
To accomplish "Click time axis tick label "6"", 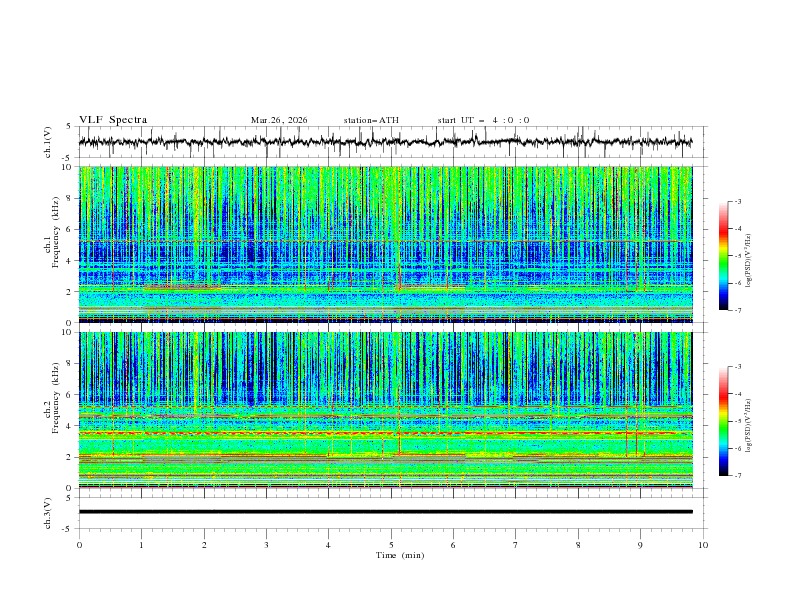I will 453,545.
